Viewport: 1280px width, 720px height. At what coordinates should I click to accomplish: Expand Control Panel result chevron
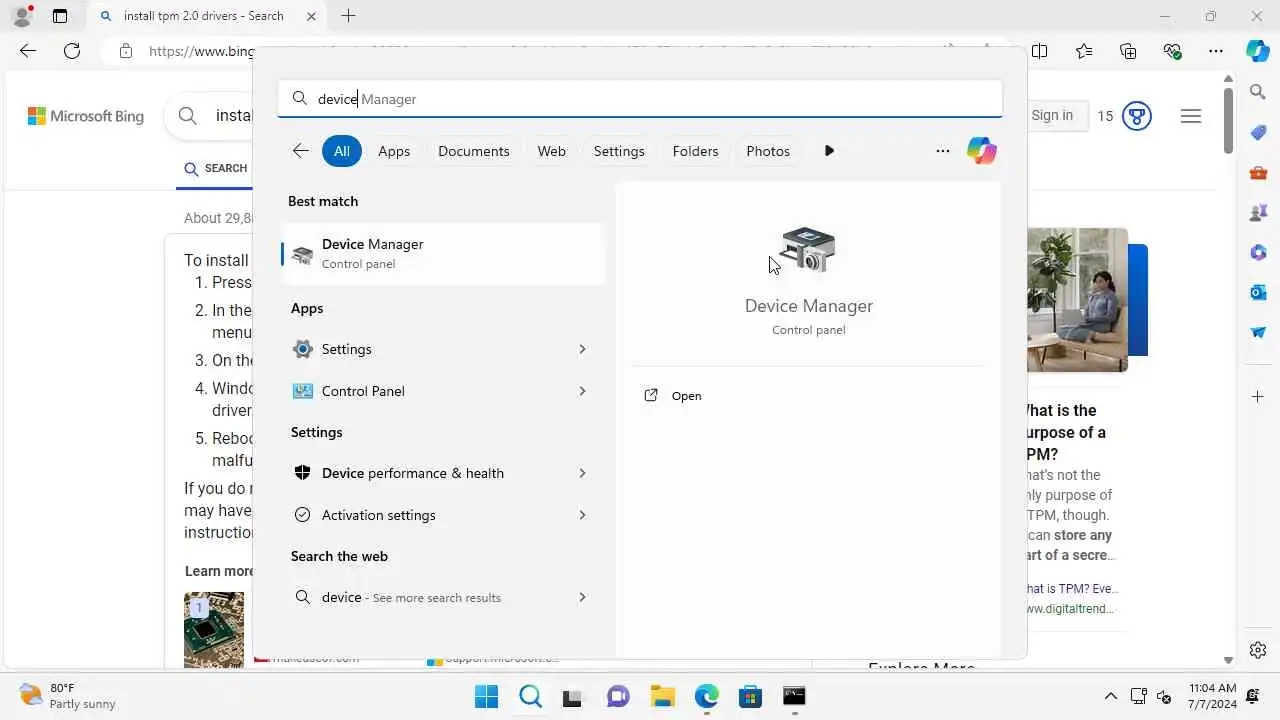[582, 391]
